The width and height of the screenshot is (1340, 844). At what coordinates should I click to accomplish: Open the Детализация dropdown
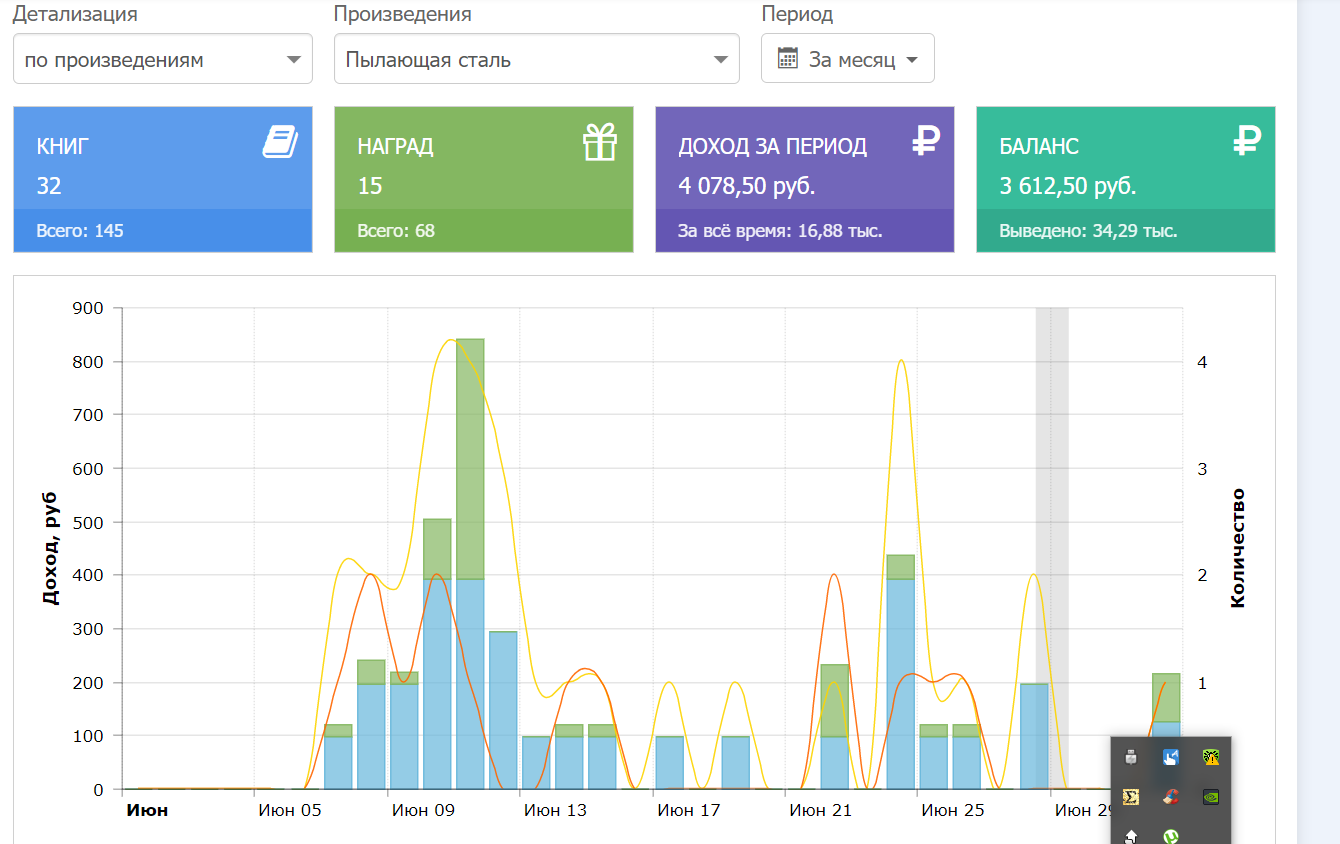click(163, 59)
